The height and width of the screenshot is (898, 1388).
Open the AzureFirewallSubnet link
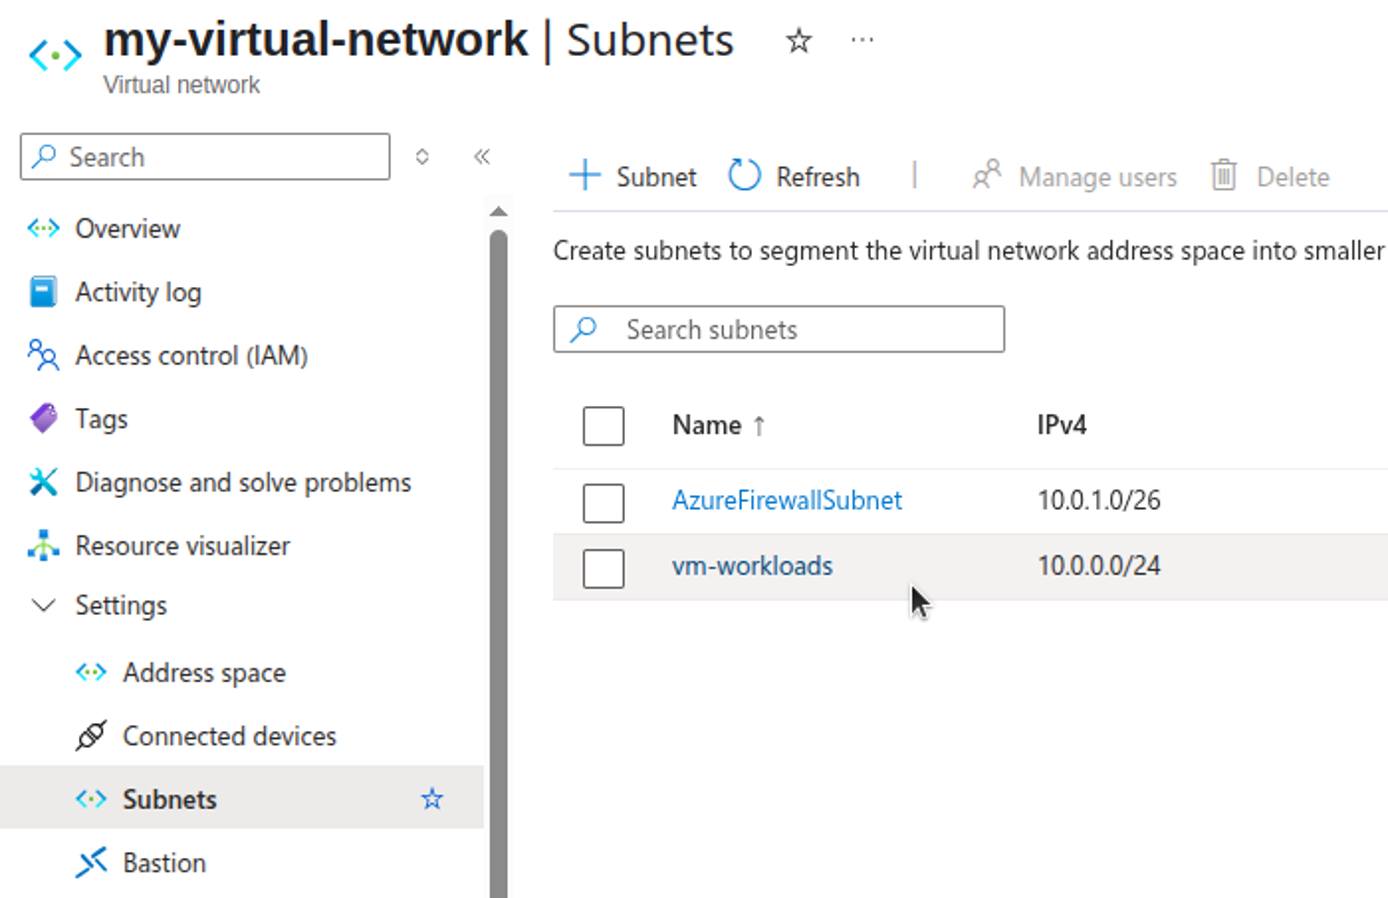coord(786,500)
